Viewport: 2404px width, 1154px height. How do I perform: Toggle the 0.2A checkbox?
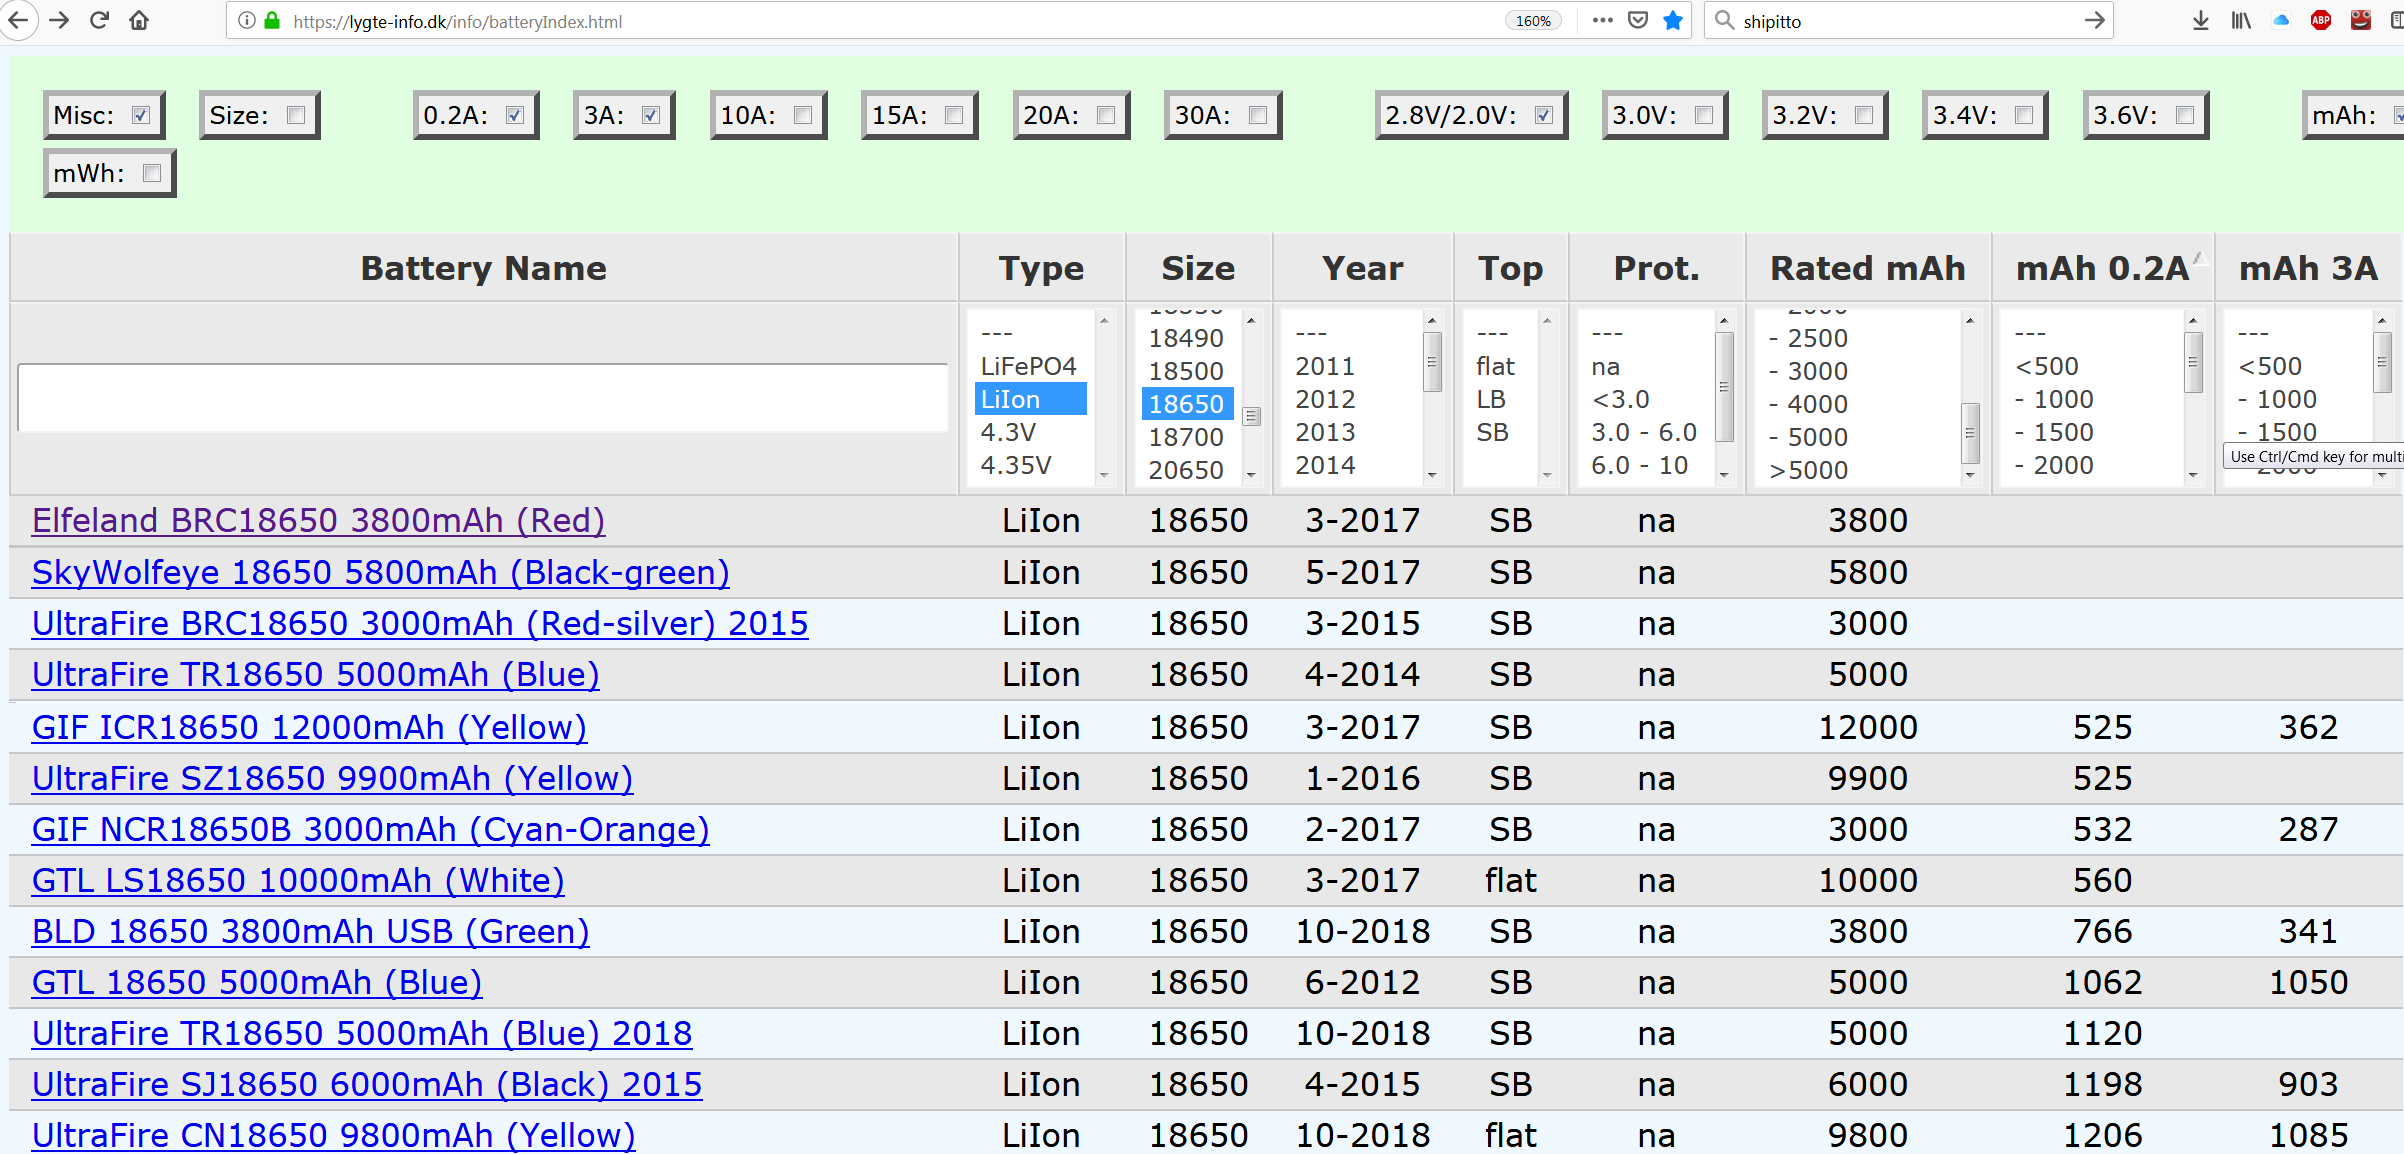tap(515, 115)
